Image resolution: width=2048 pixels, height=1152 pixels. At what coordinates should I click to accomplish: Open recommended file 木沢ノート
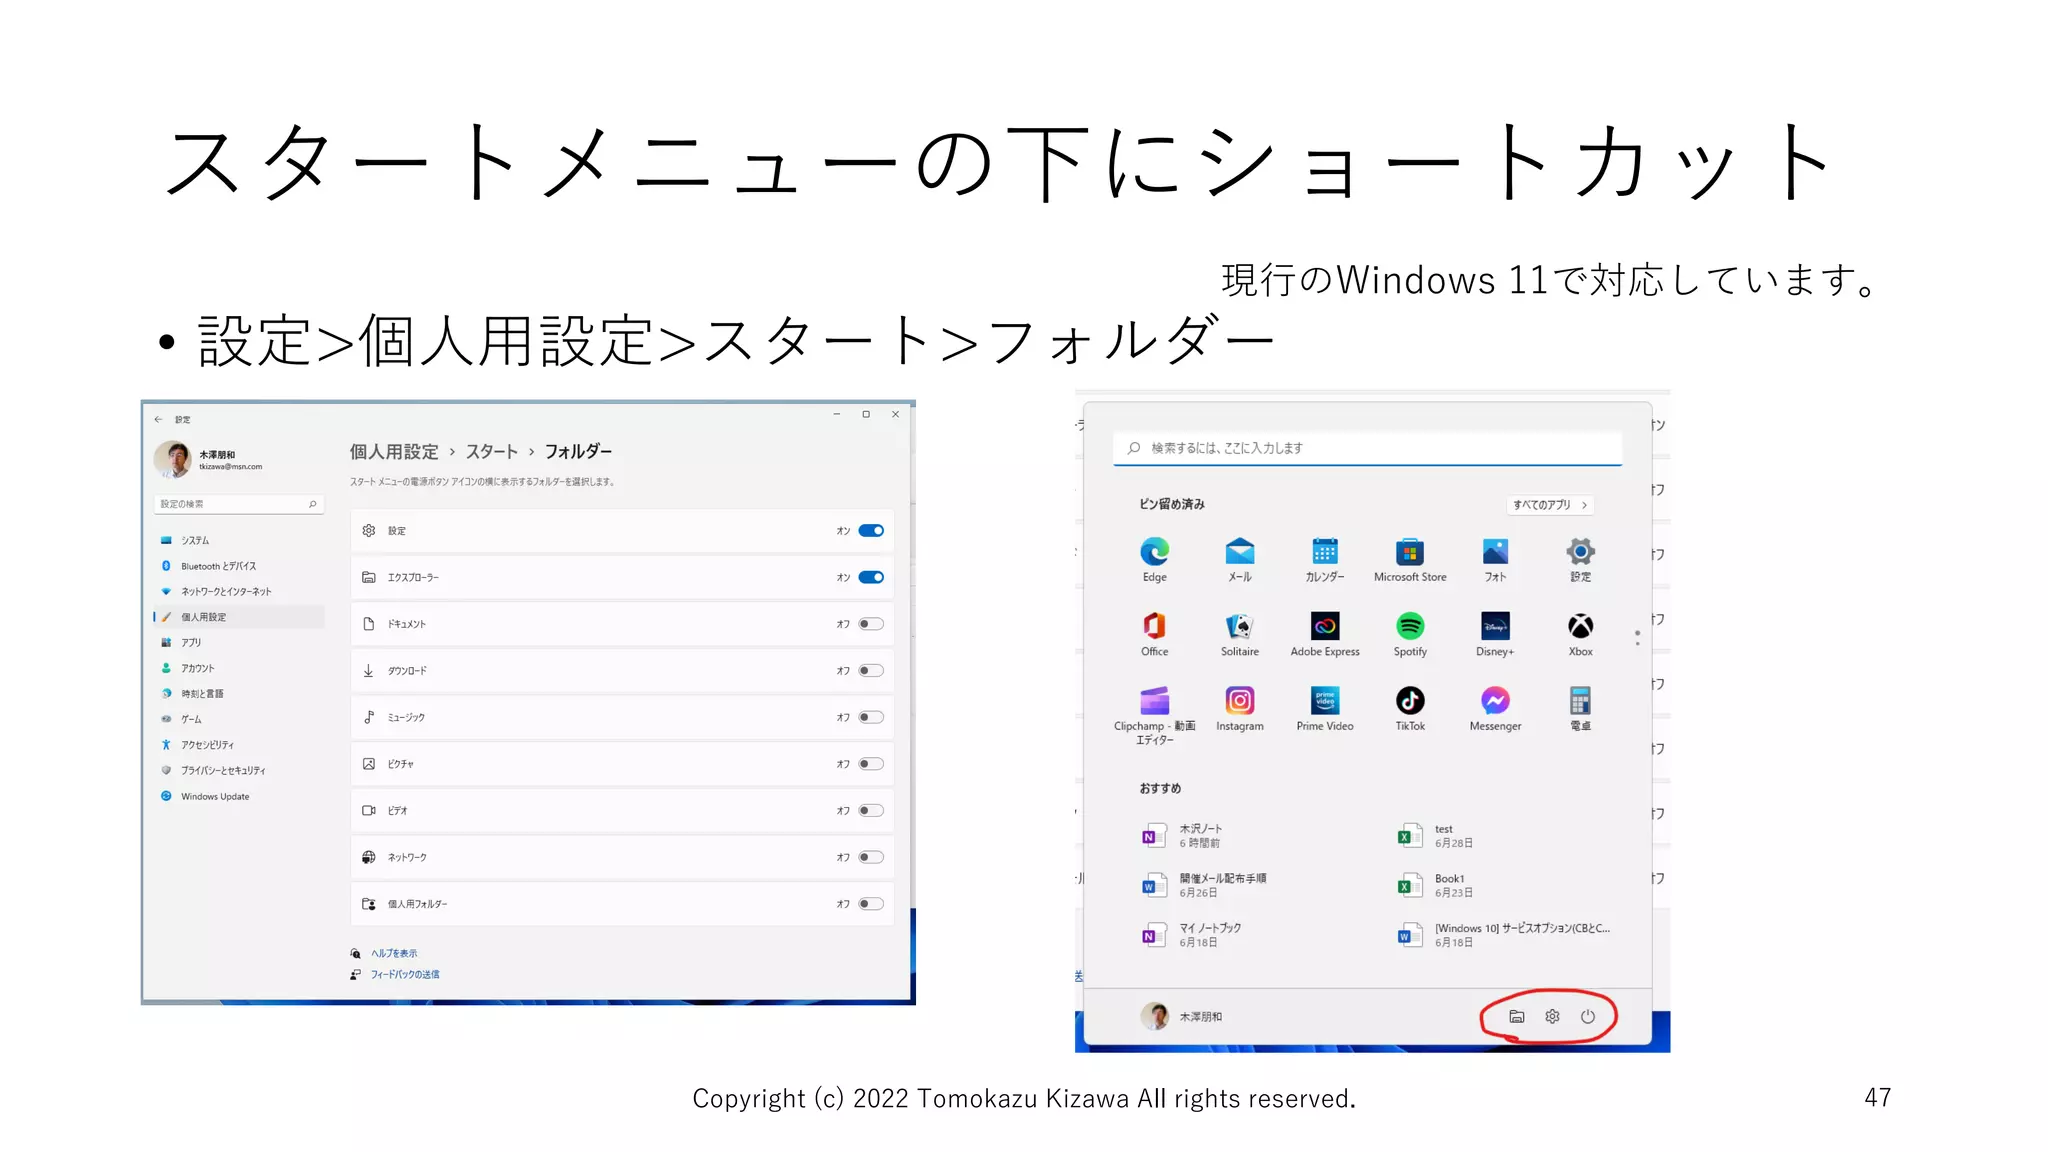click(1183, 836)
